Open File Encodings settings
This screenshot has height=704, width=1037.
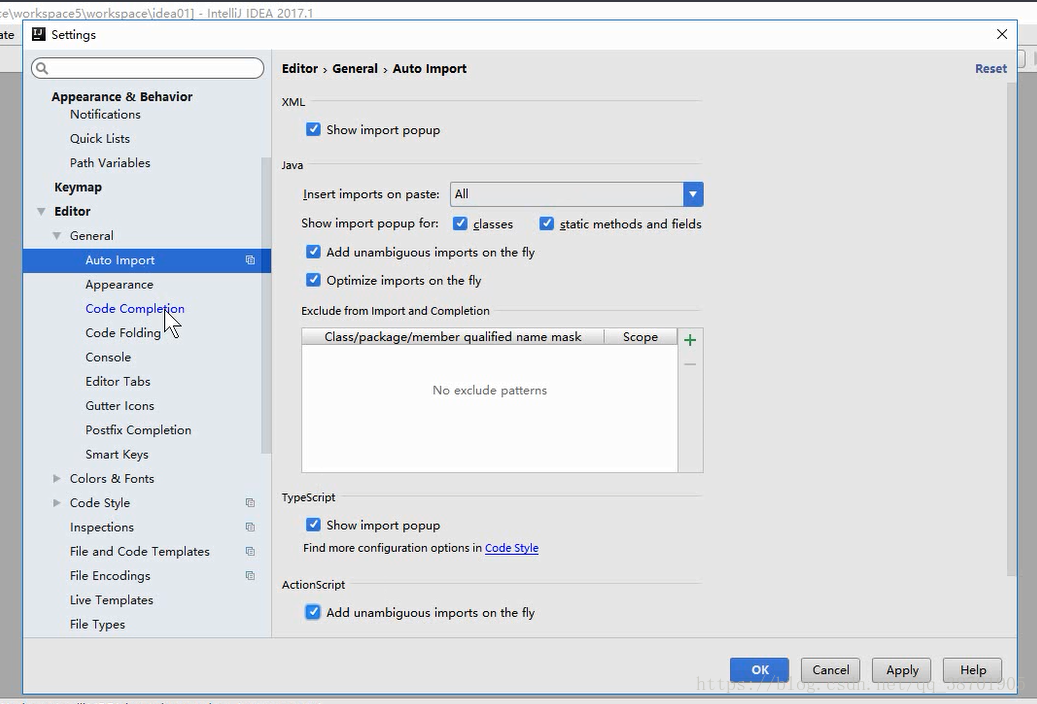(x=110, y=576)
